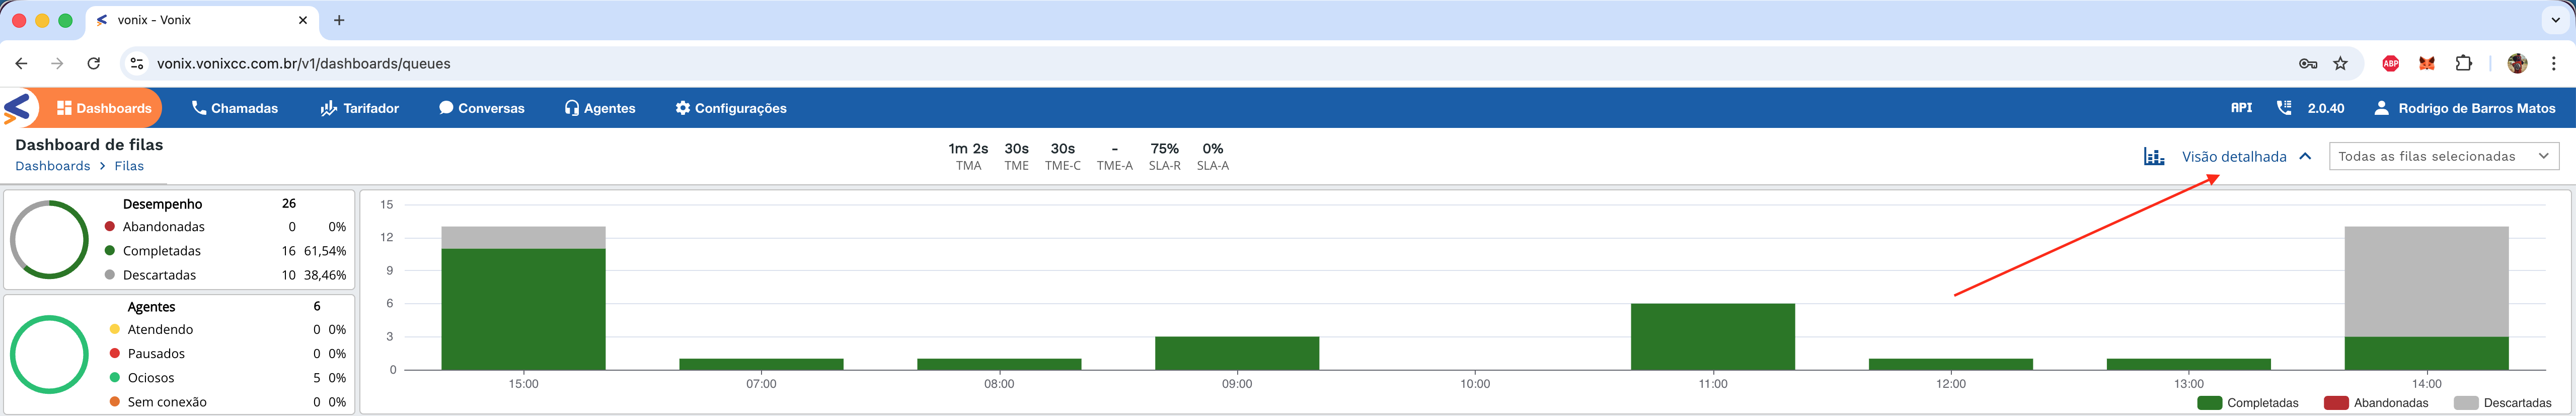The image size is (2576, 416).
Task: Click the bar chart view icon
Action: [2154, 156]
